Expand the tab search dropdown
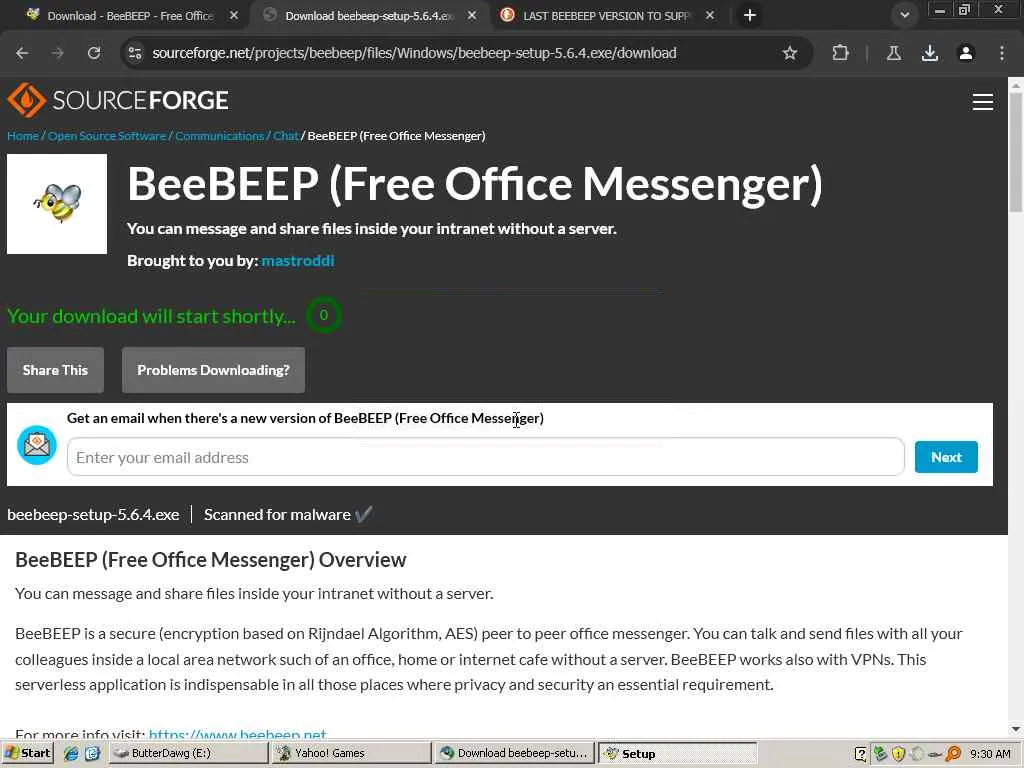1024x768 pixels. tap(904, 15)
